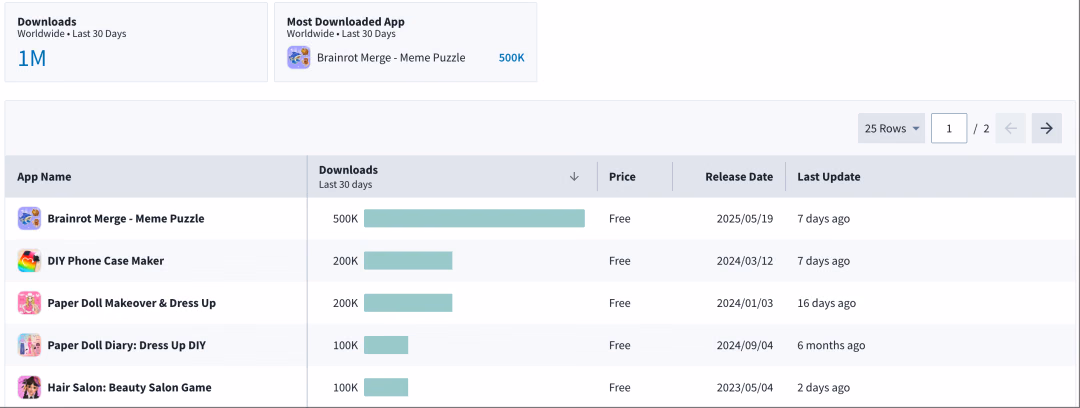Click release date 2024/03/12
The width and height of the screenshot is (1080, 408).
coord(745,261)
